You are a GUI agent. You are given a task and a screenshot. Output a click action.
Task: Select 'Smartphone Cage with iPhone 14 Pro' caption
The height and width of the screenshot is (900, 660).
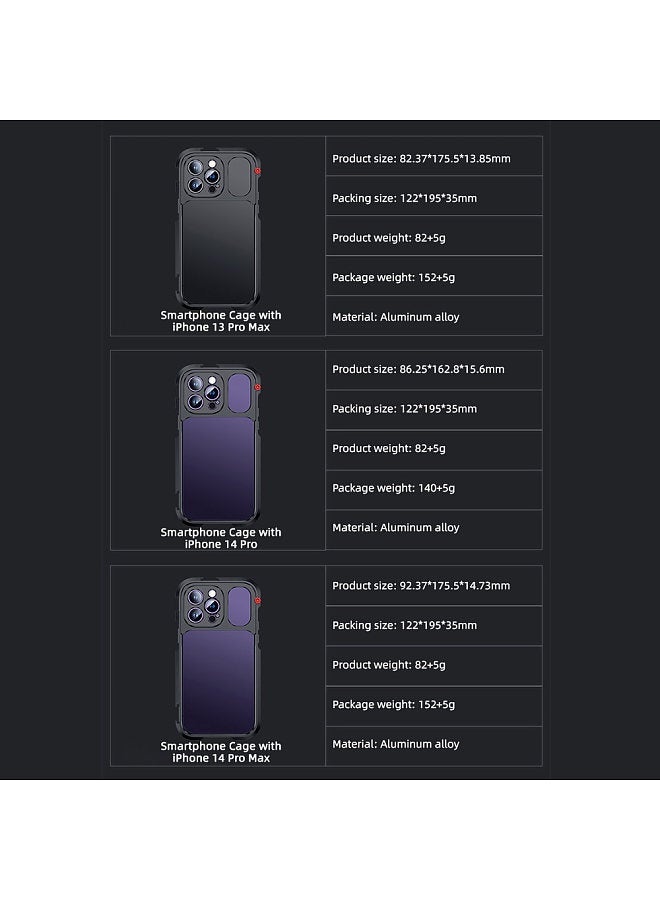click(x=221, y=538)
